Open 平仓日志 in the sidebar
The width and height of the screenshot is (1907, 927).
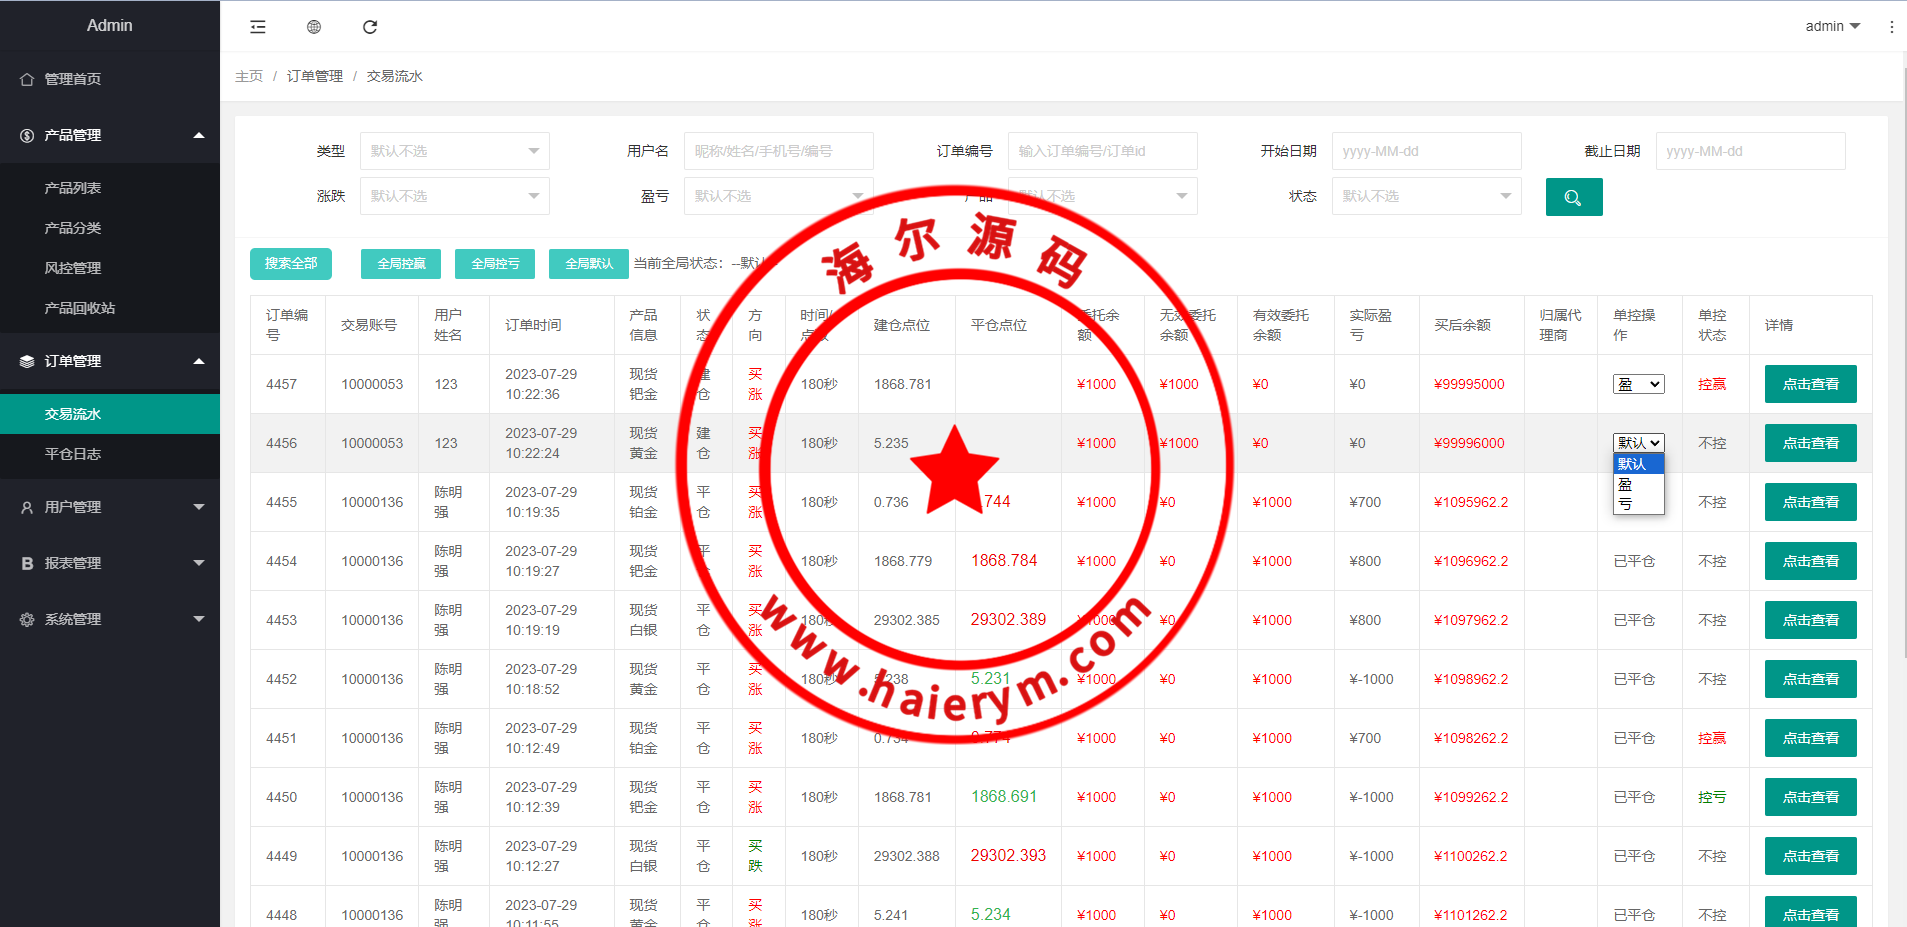pyautogui.click(x=73, y=454)
